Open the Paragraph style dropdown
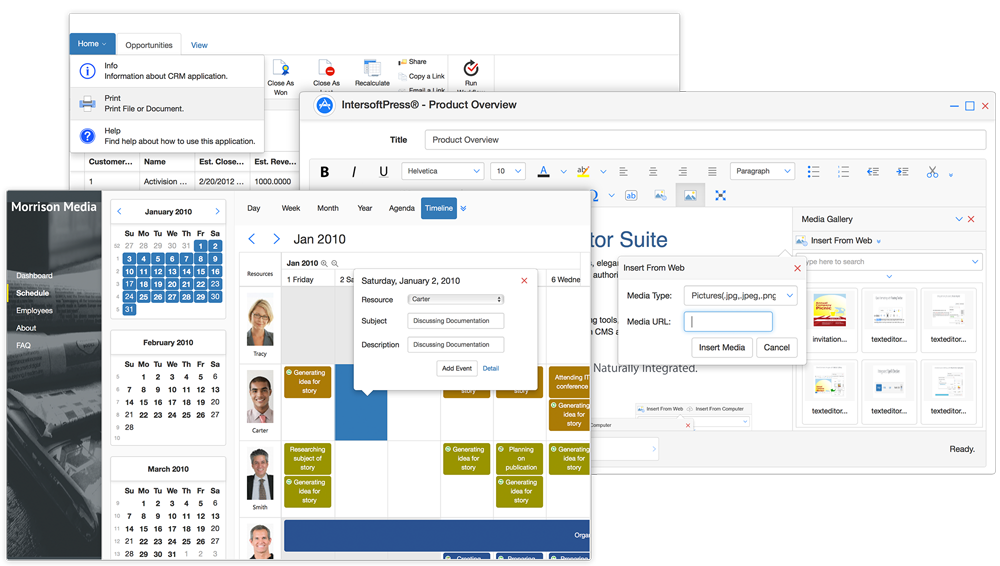 coord(761,172)
